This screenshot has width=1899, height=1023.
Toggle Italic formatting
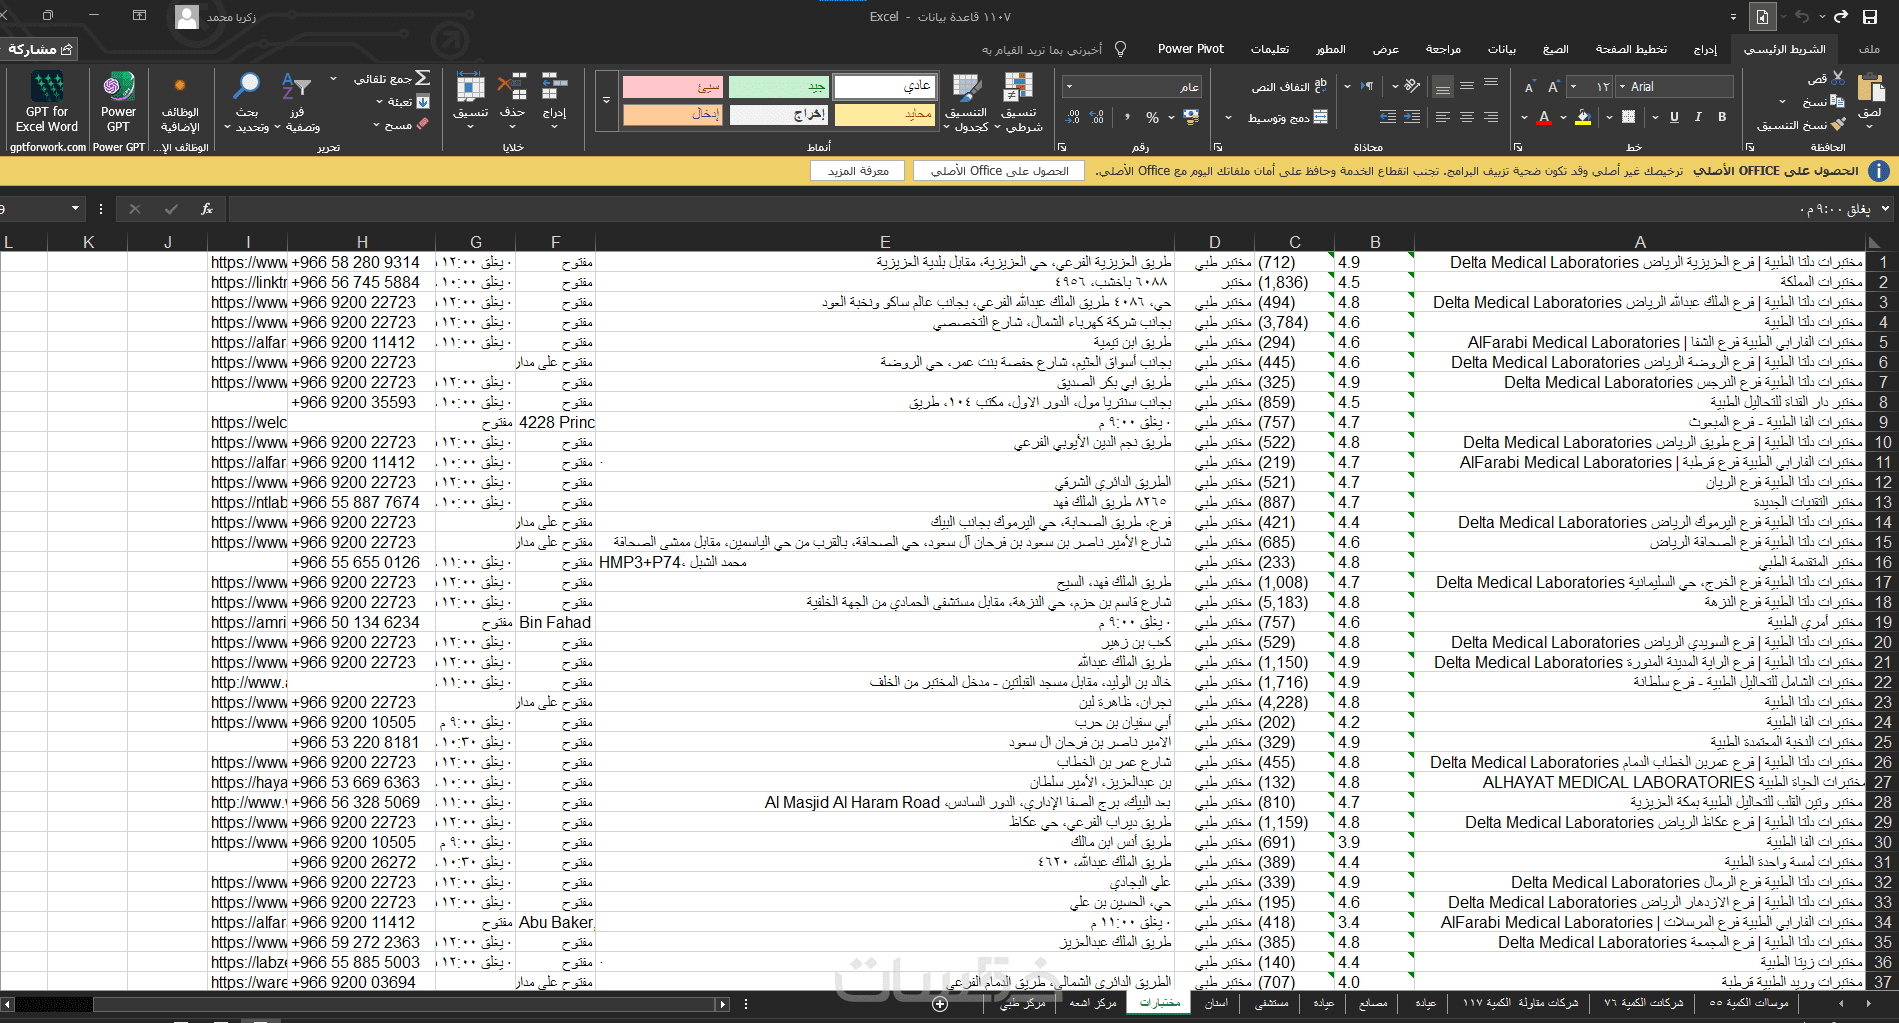1698,117
